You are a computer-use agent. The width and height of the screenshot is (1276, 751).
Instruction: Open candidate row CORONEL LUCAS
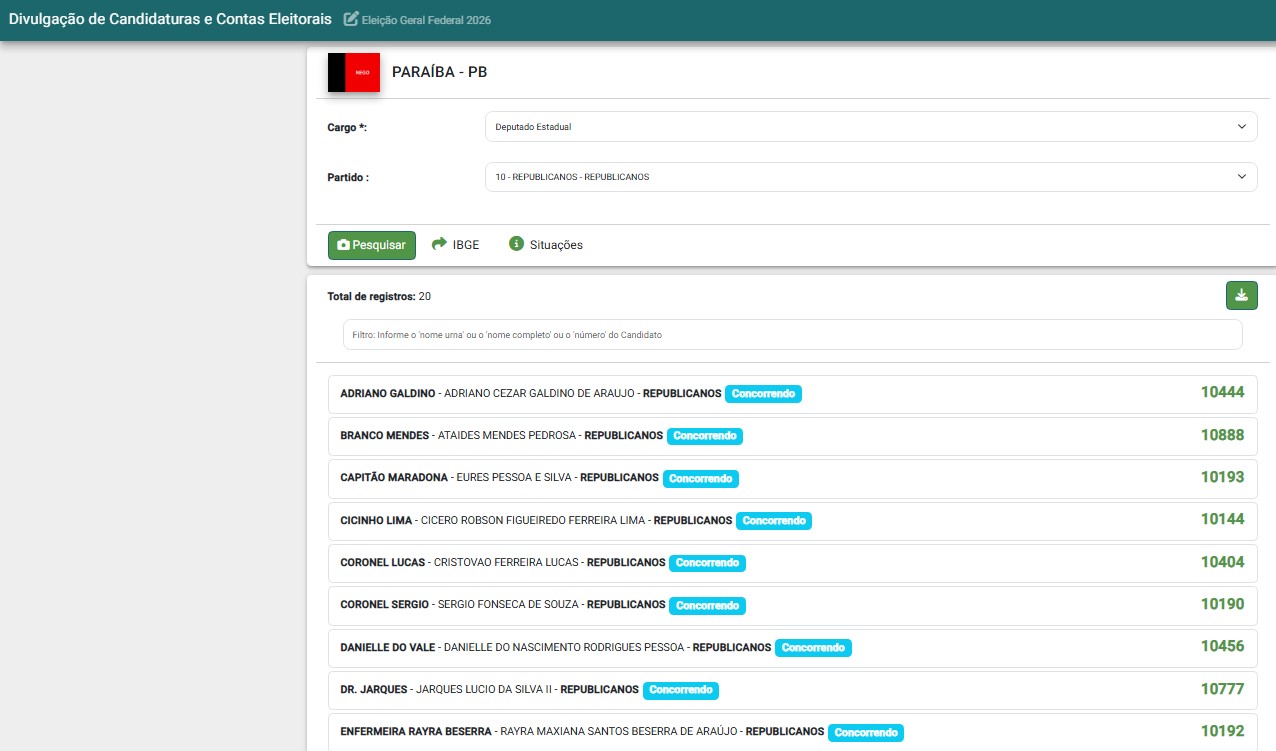point(792,563)
